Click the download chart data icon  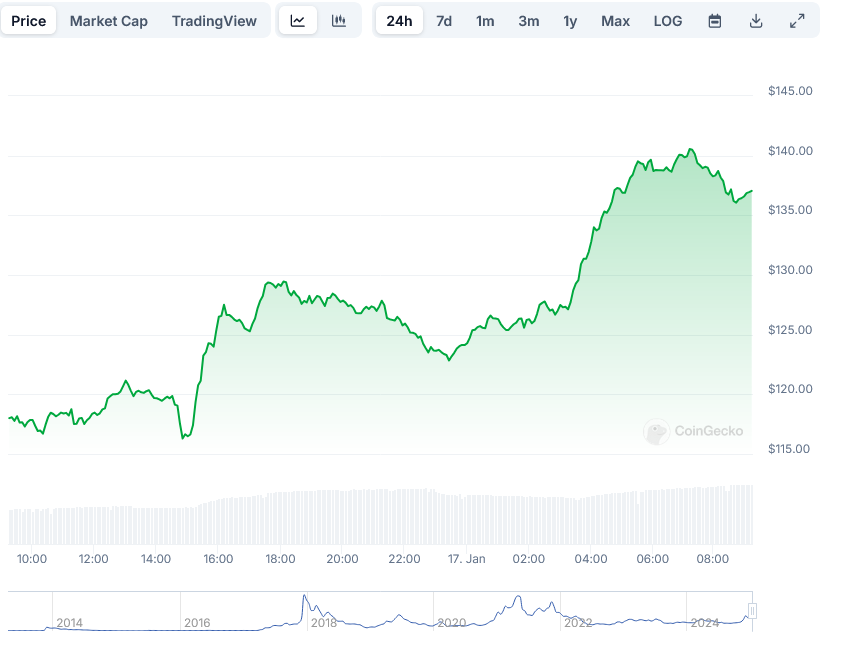point(756,21)
